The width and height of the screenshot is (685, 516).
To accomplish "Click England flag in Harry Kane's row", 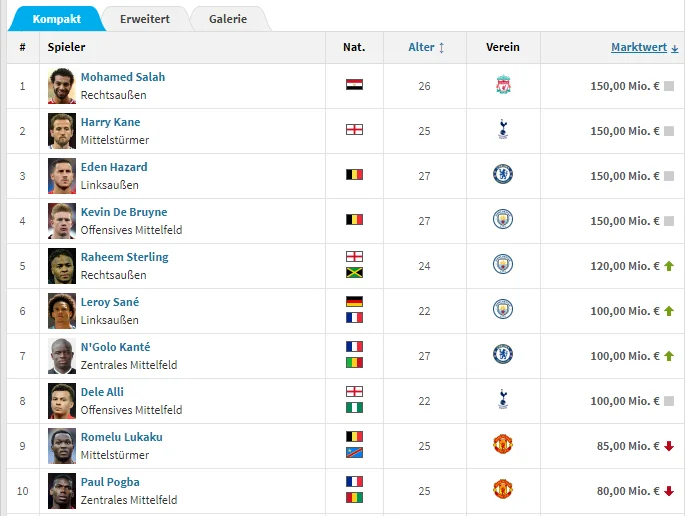I will [354, 130].
